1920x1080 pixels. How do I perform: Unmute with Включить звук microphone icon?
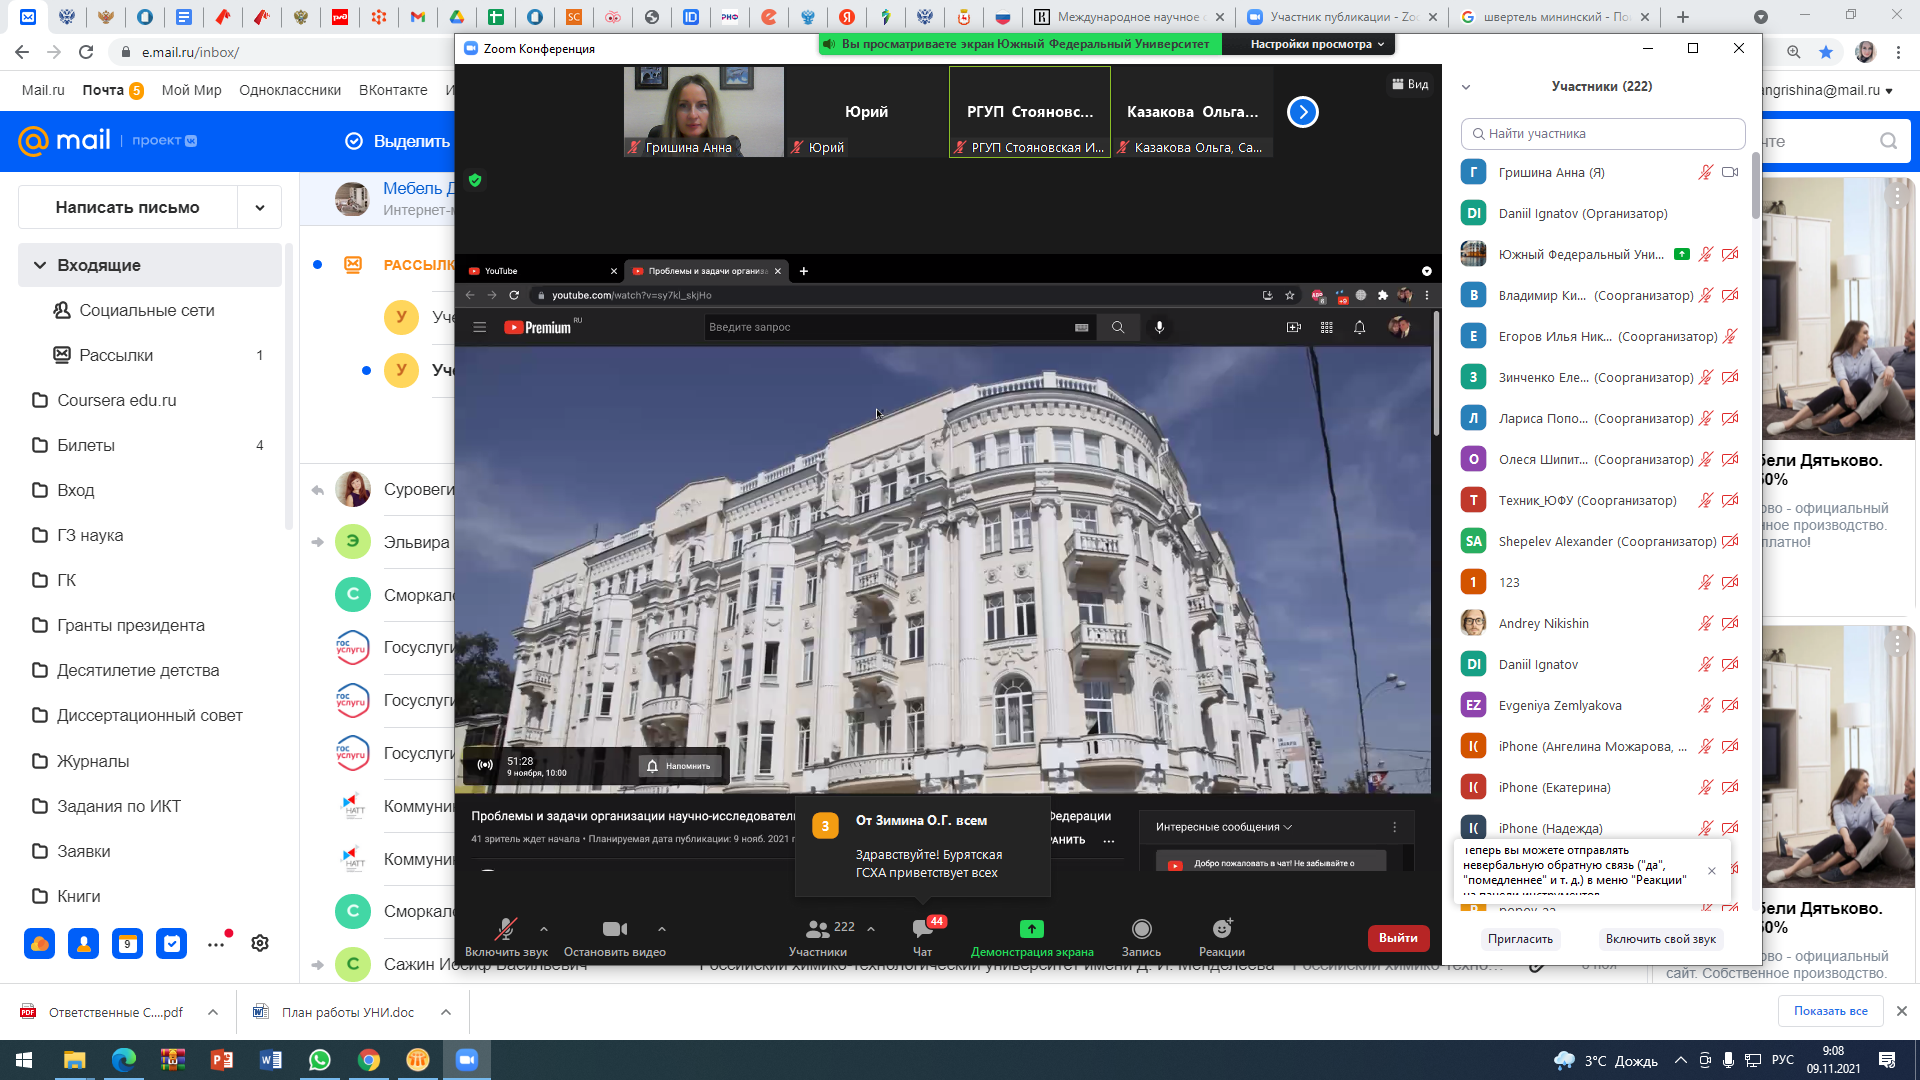[506, 929]
